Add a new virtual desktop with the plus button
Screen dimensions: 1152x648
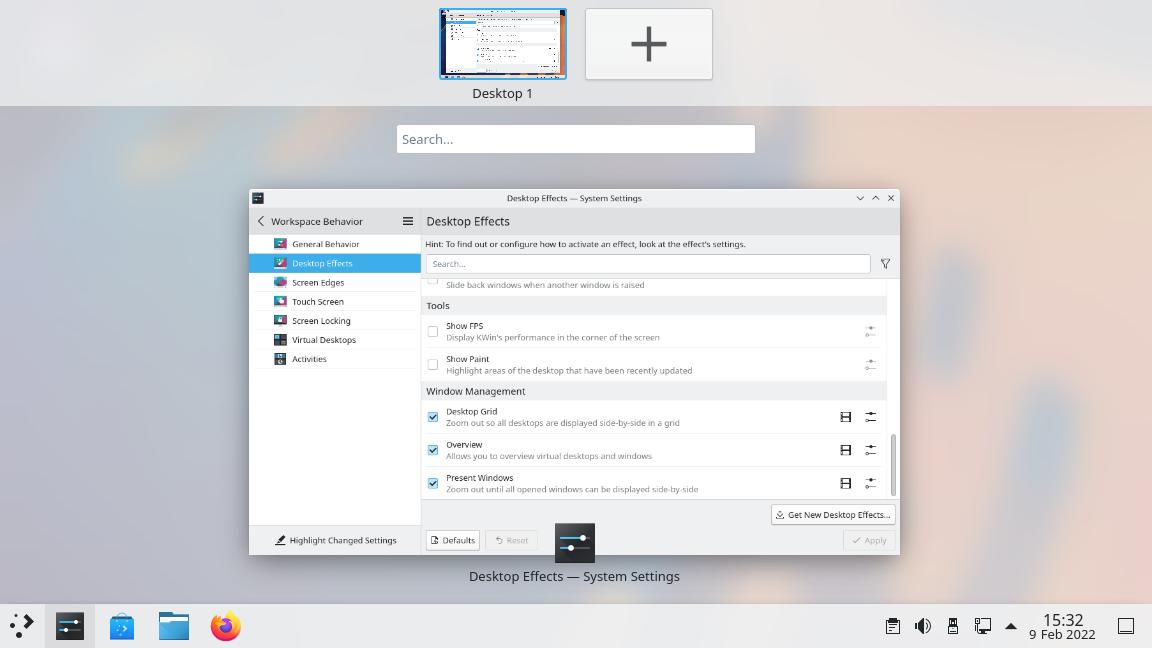click(x=649, y=44)
